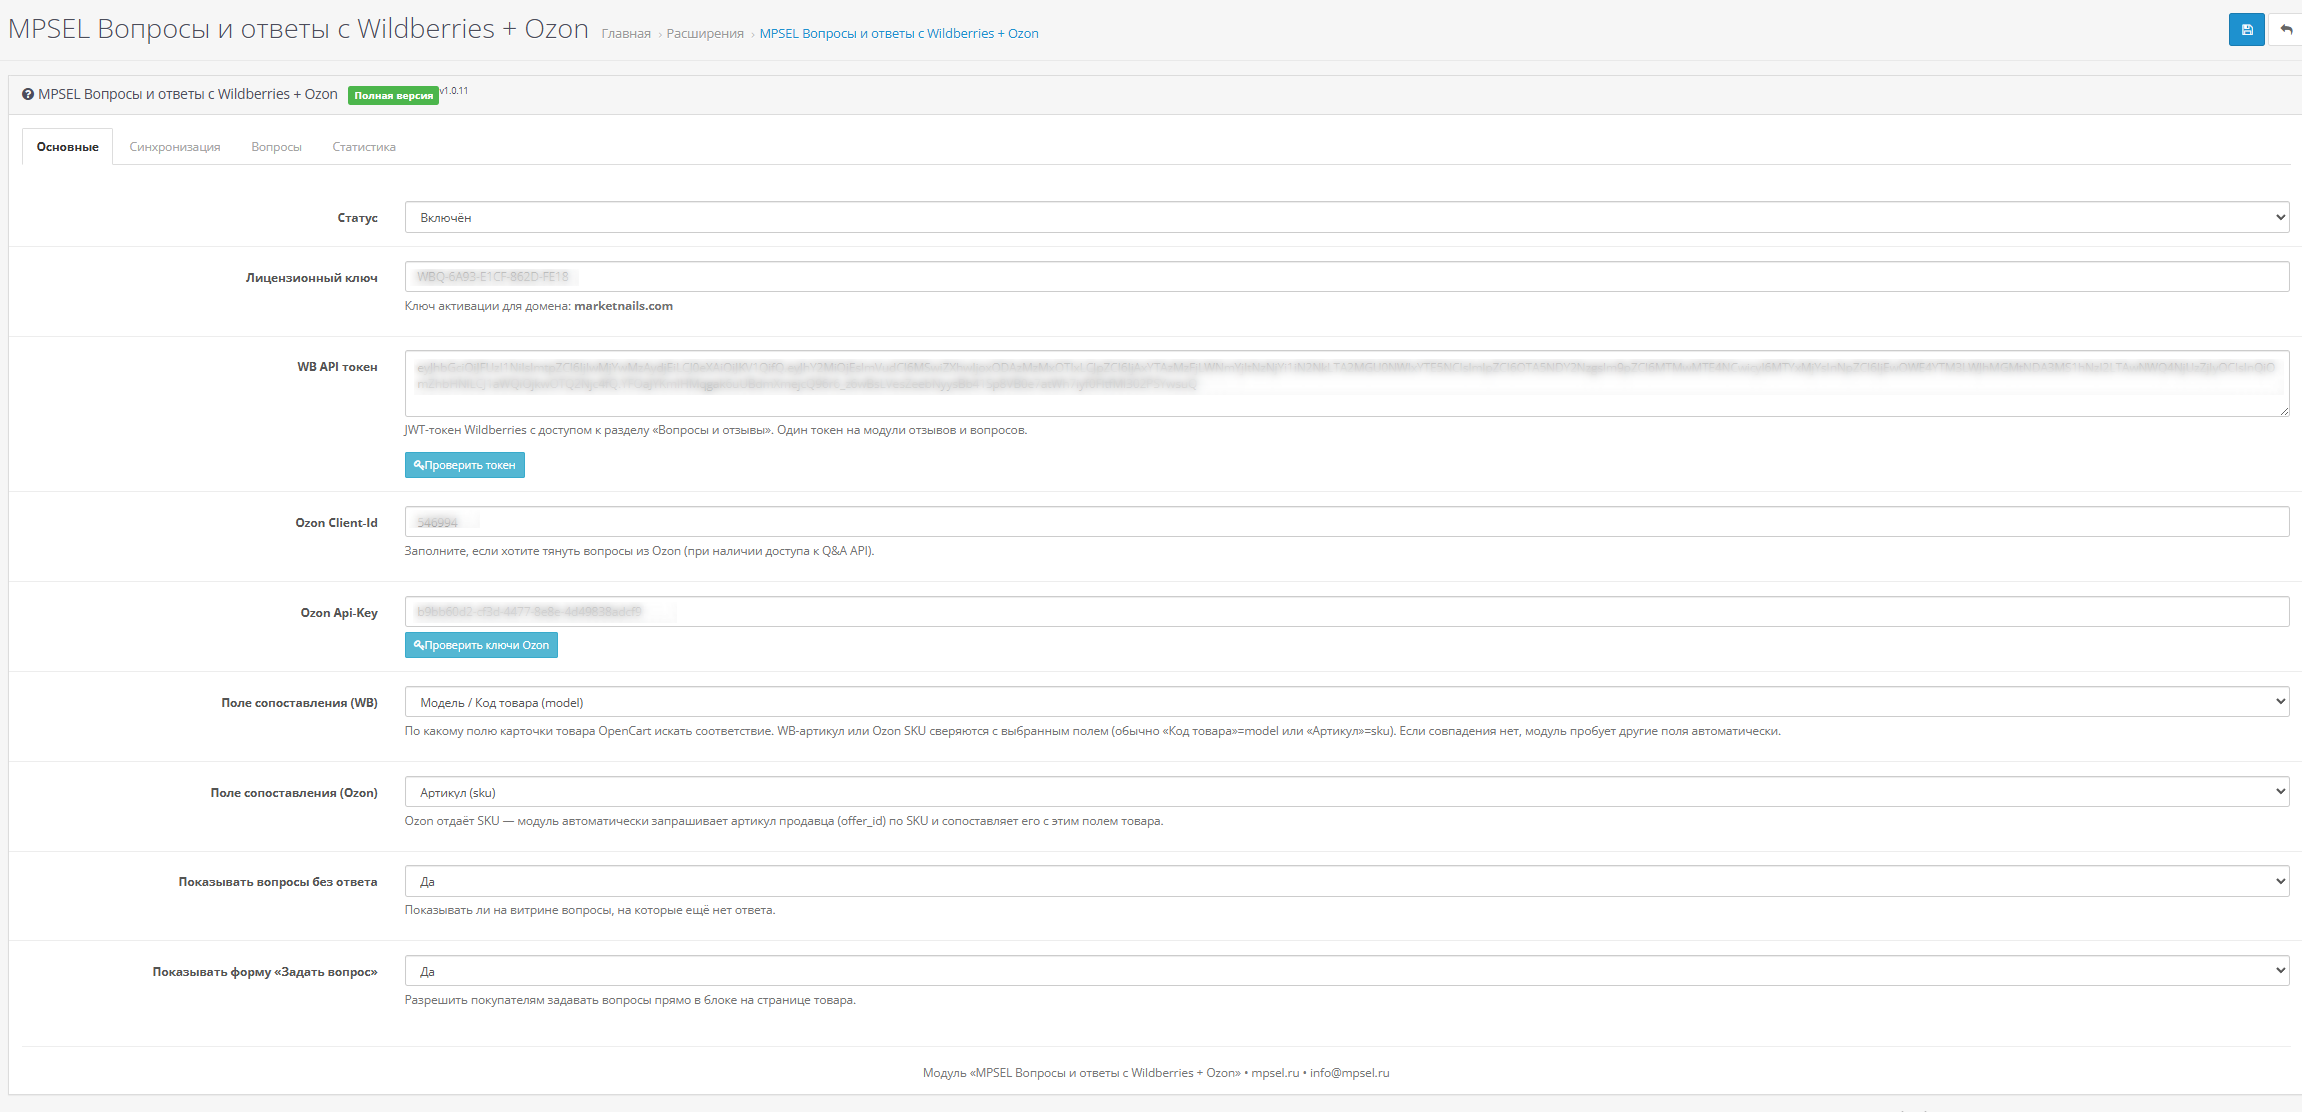This screenshot has width=2302, height=1112.
Task: Click the blue save icon button
Action: click(2246, 30)
